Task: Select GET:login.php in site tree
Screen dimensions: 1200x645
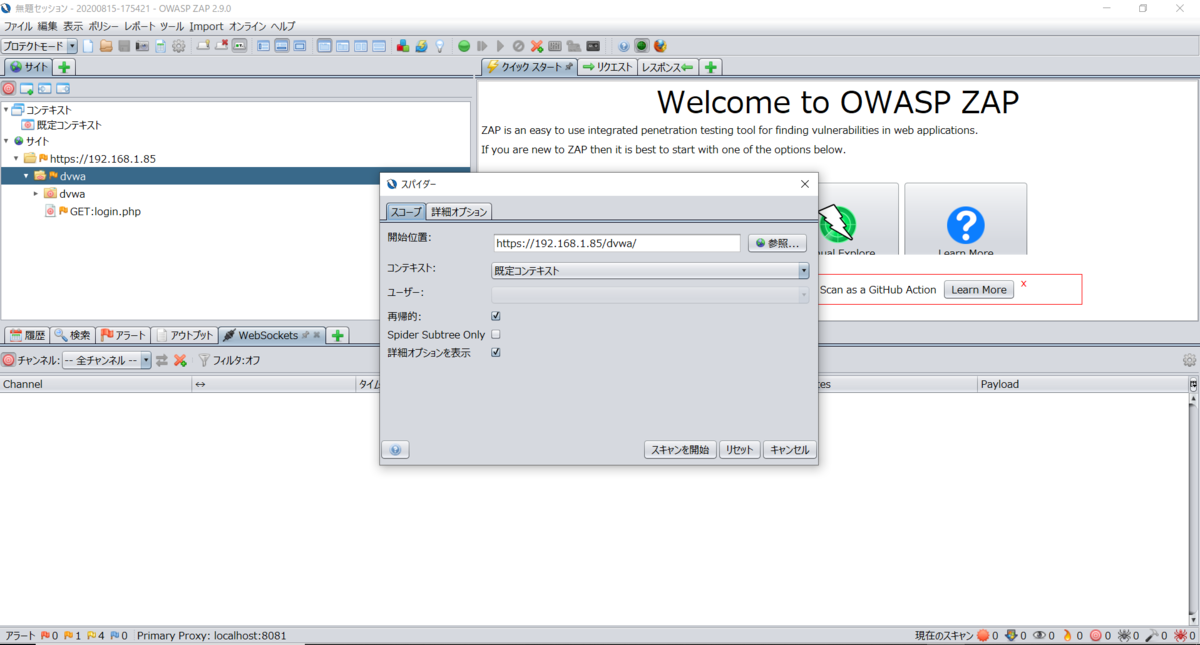Action: 105,211
